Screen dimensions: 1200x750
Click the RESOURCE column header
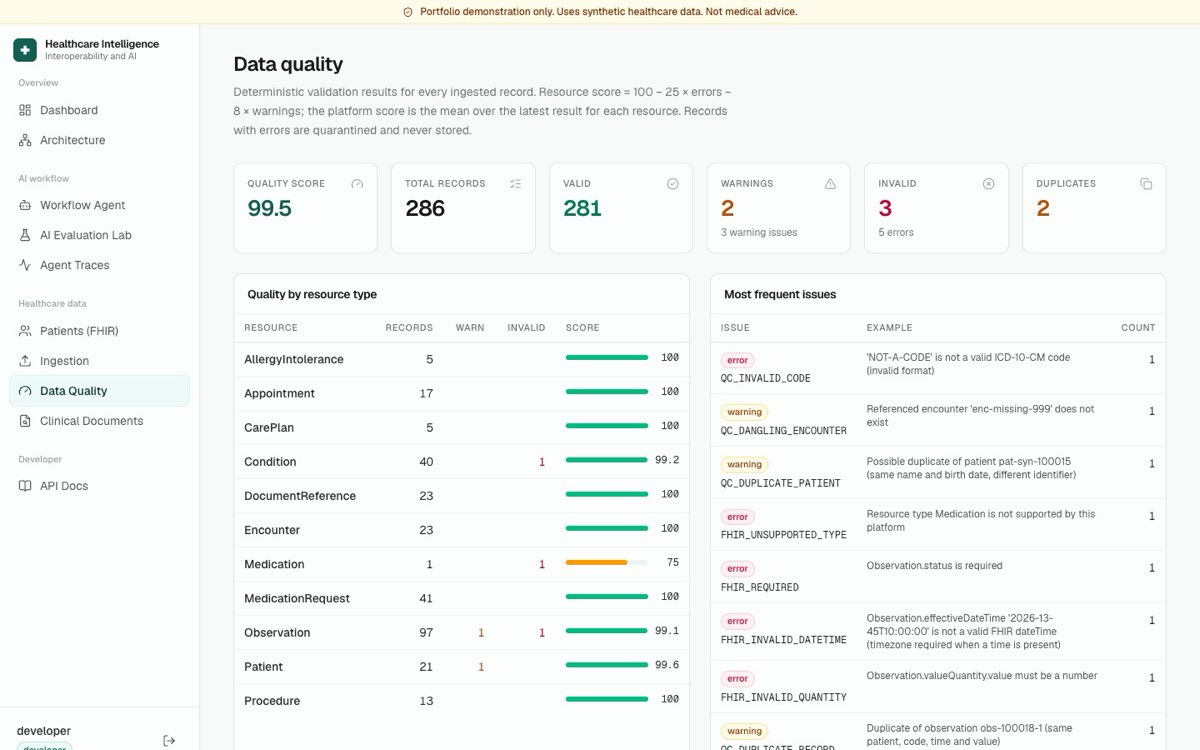(x=271, y=327)
